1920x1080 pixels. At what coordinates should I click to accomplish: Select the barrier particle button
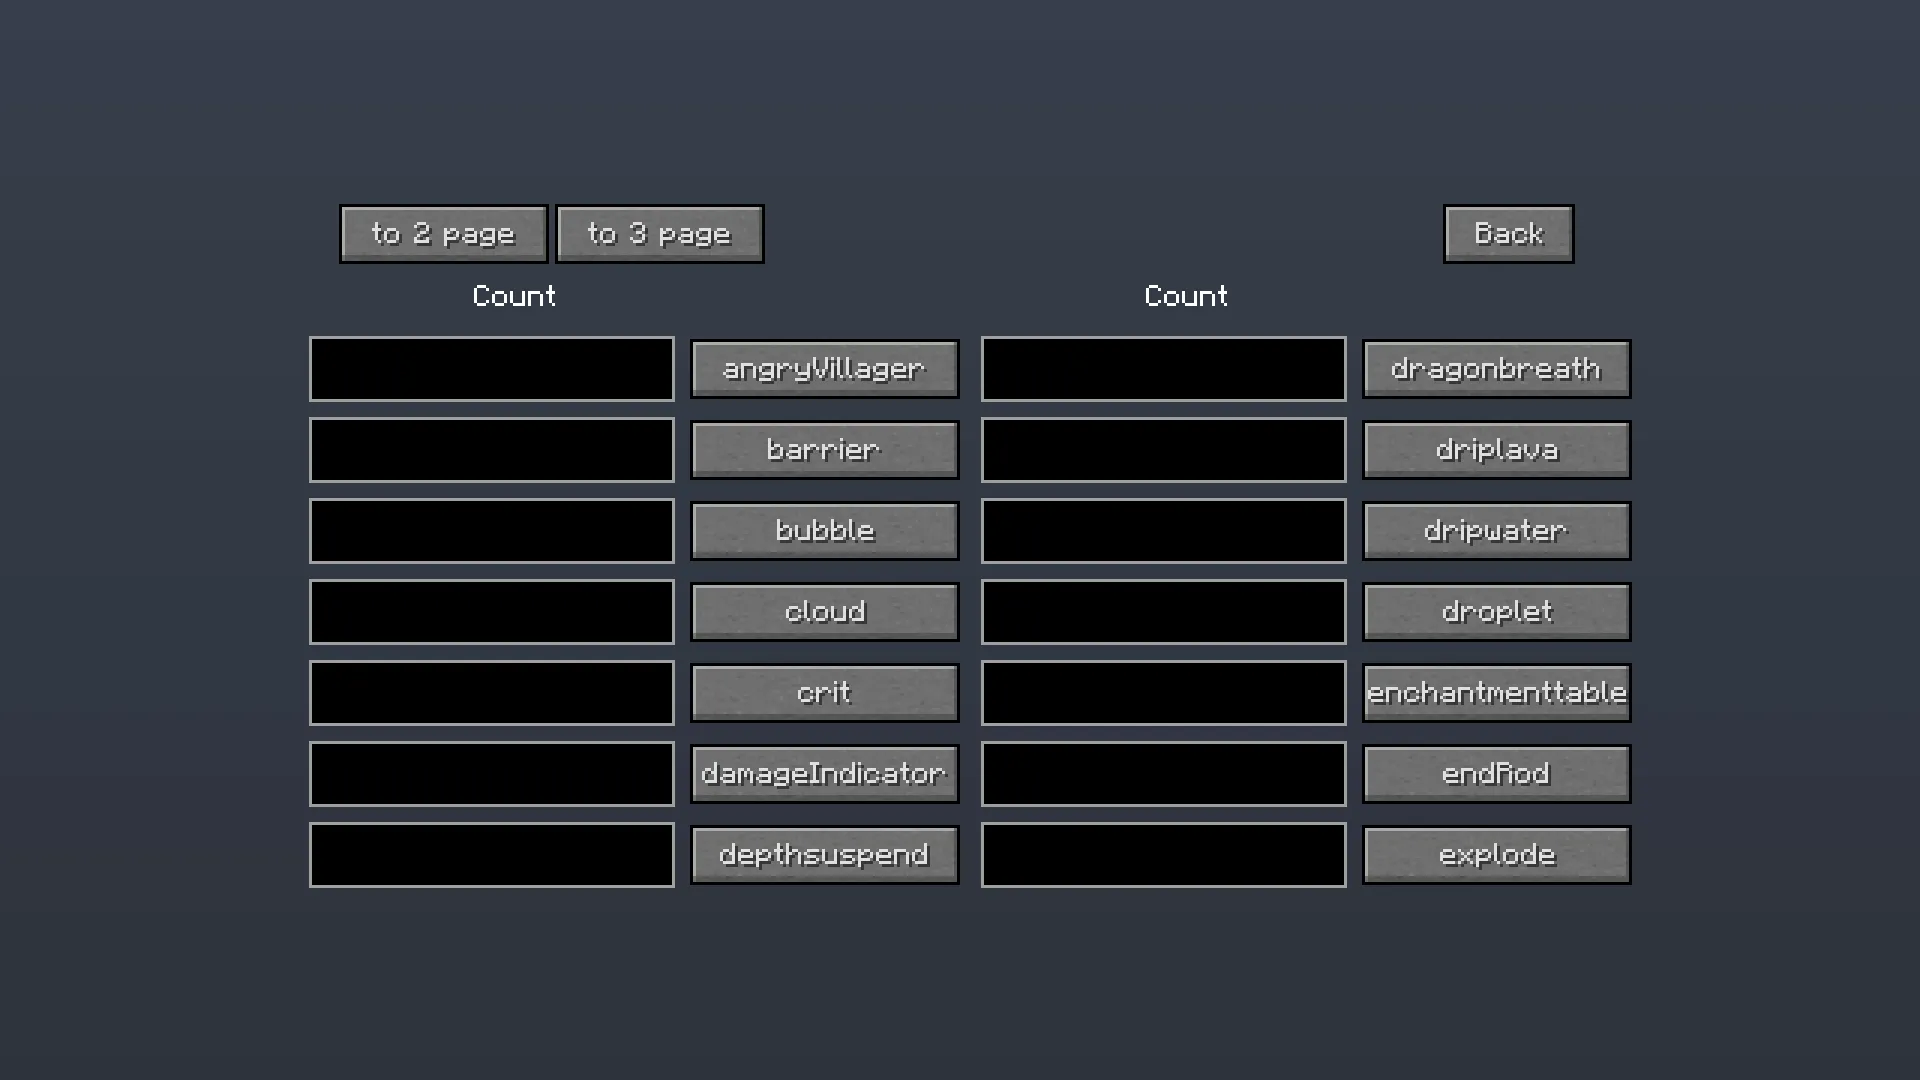click(x=824, y=449)
